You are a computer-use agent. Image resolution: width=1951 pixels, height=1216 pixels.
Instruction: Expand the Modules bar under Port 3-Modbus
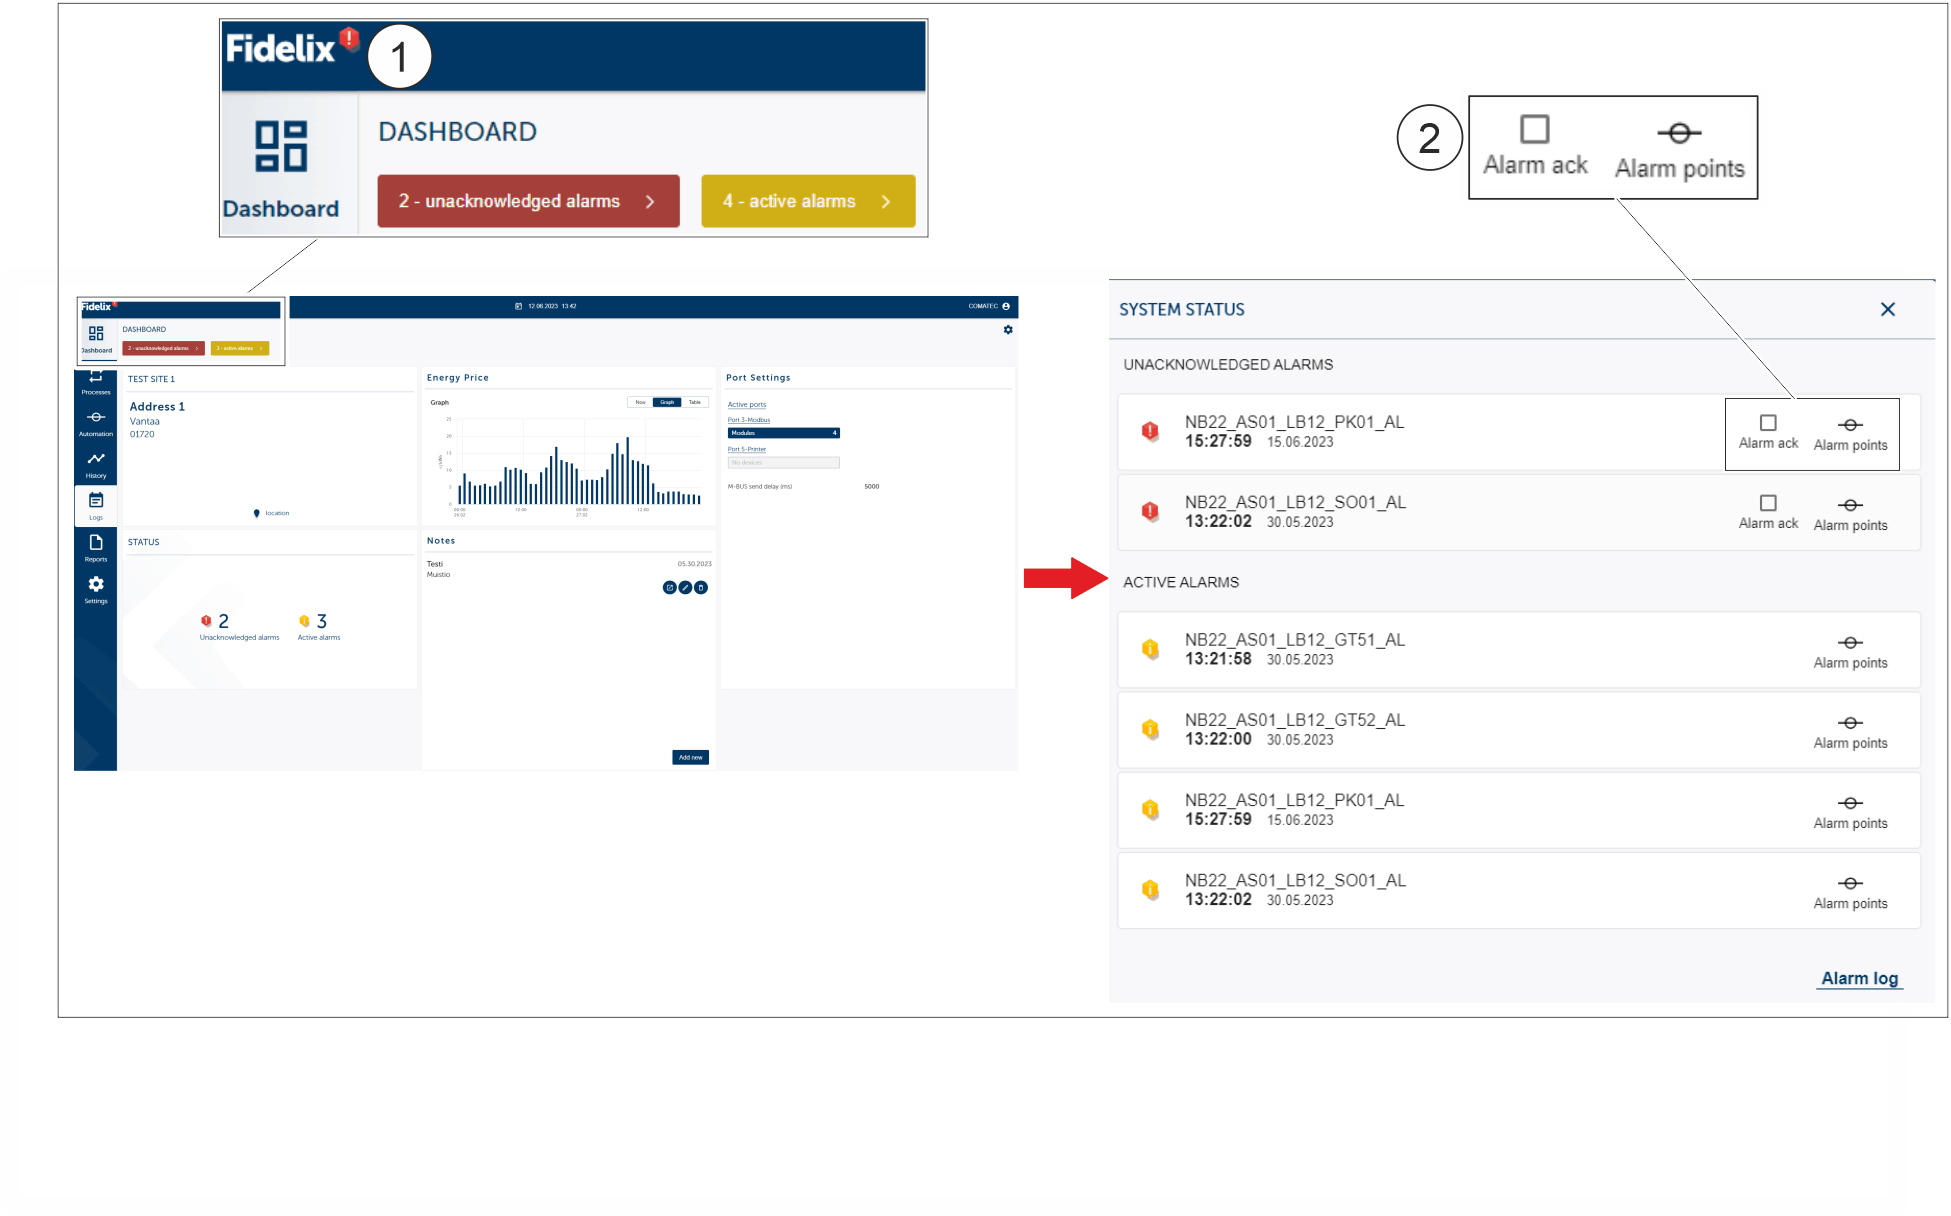click(784, 433)
